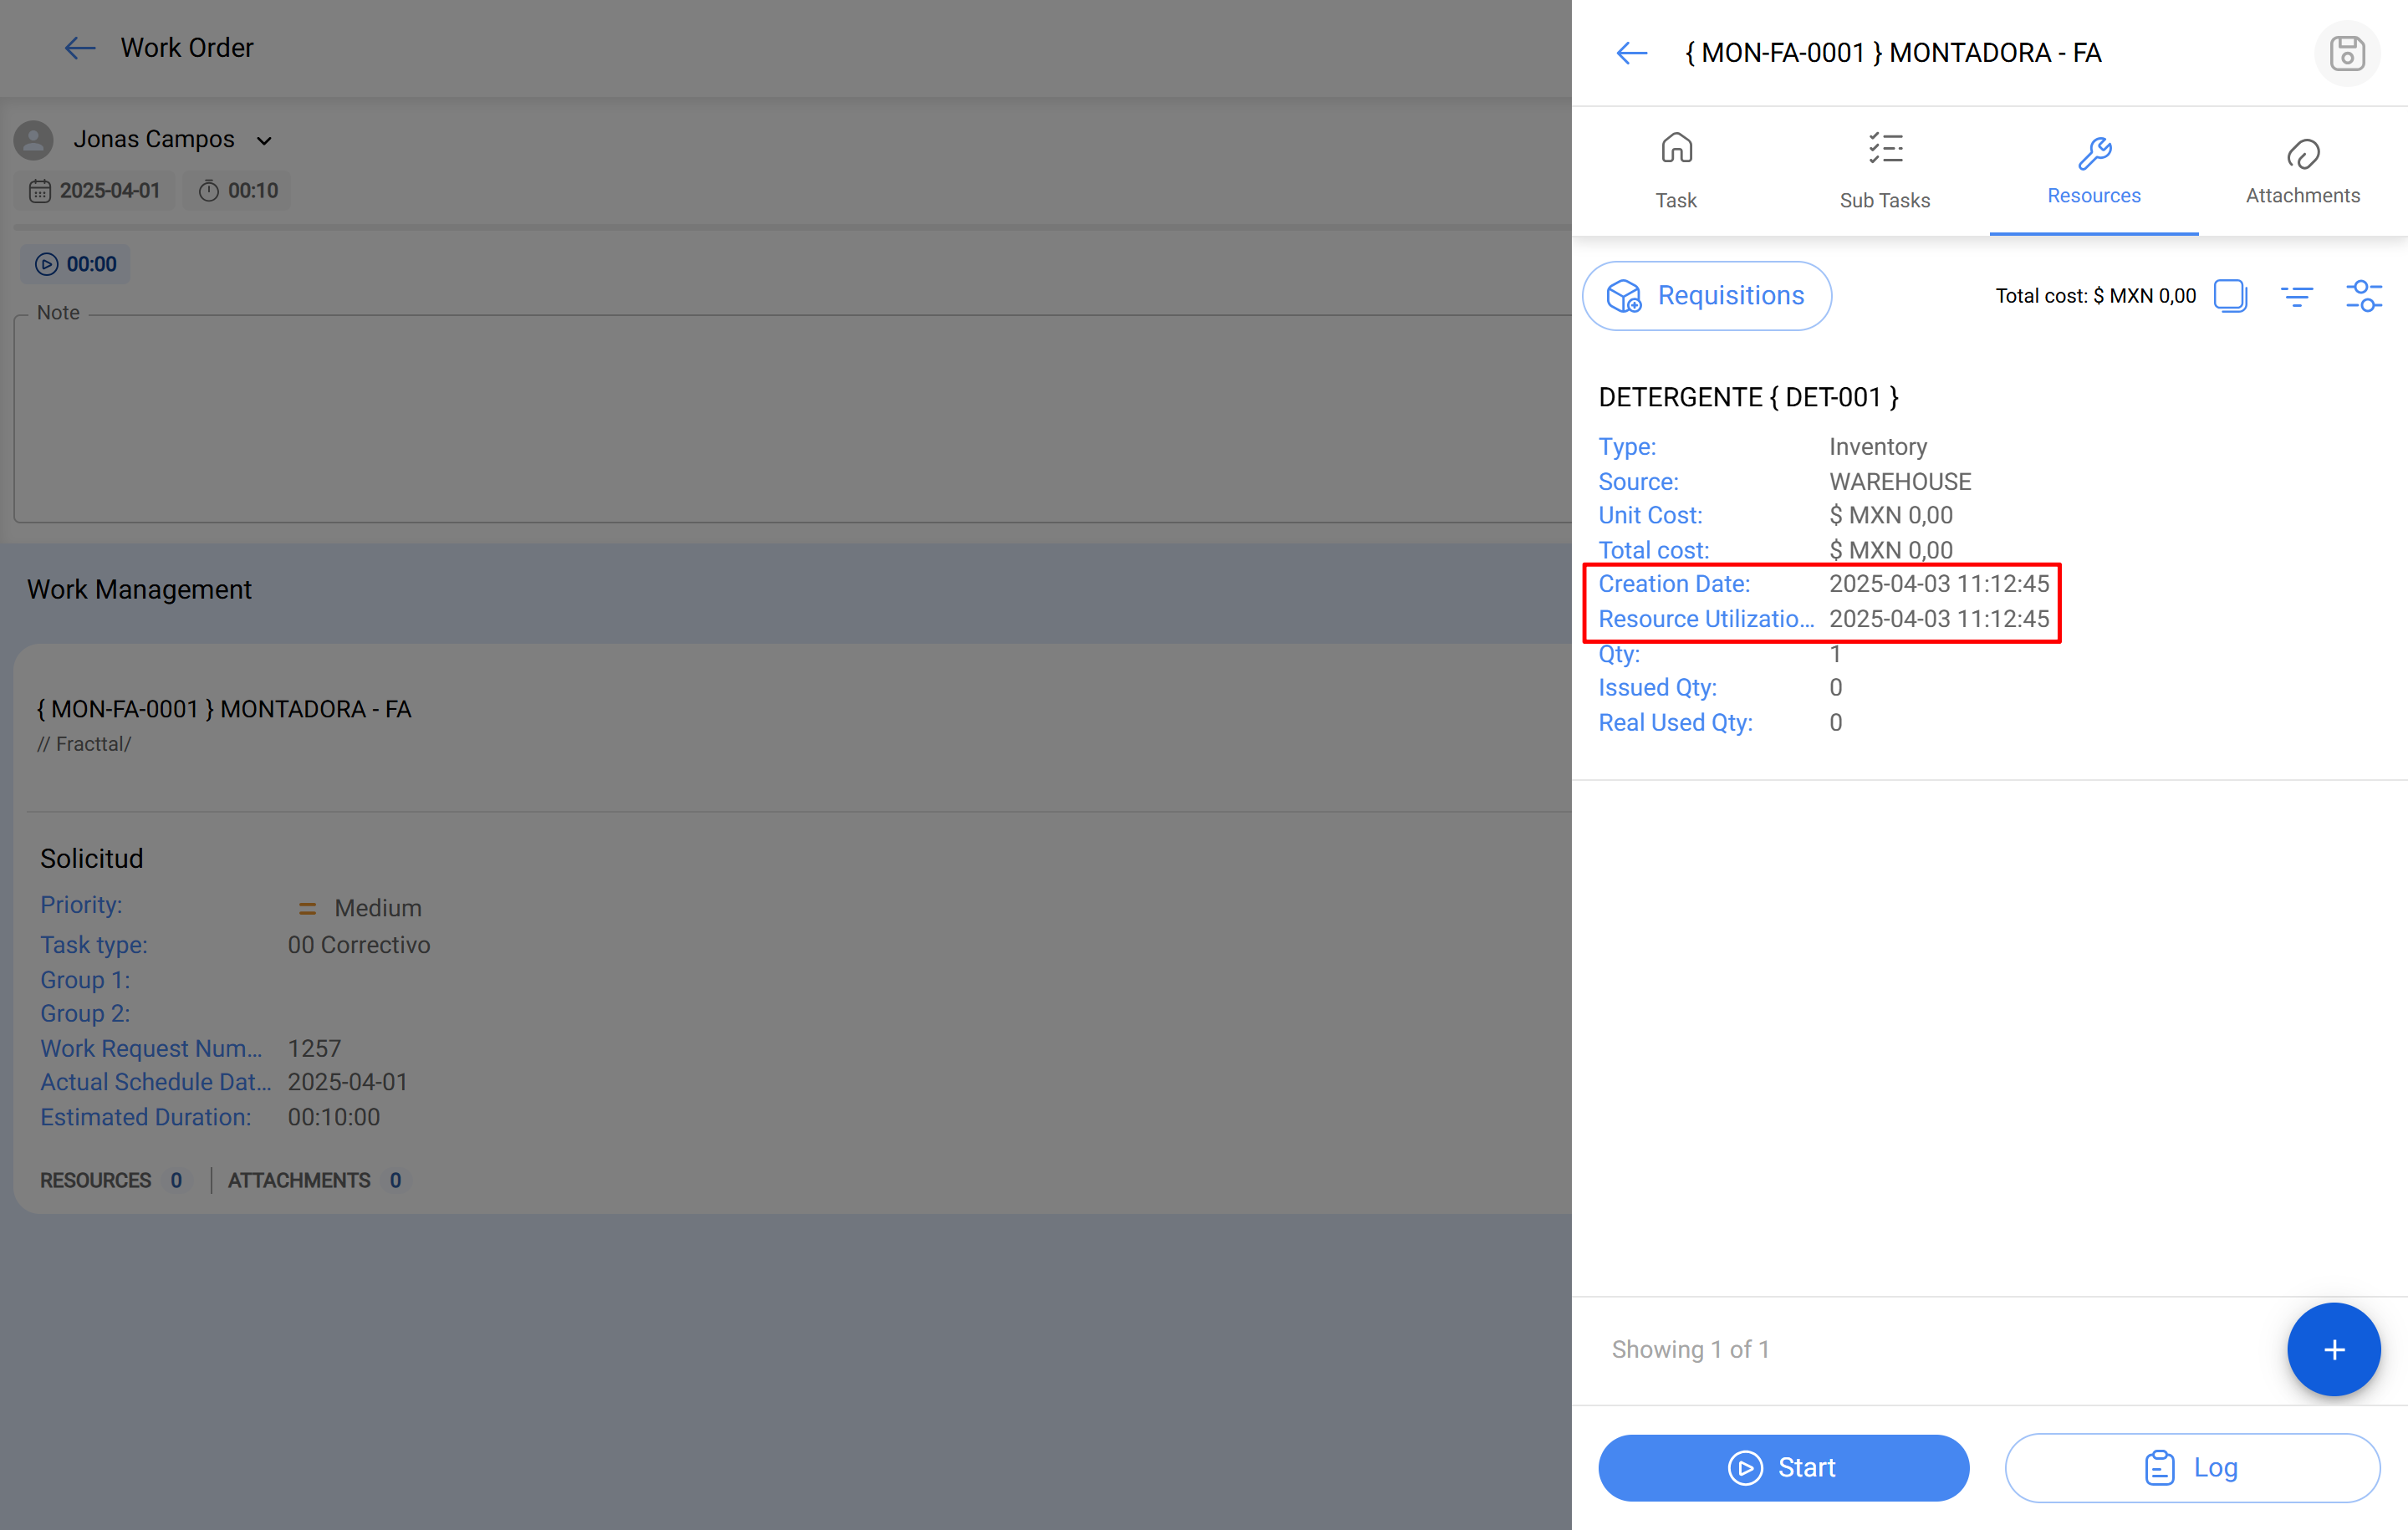Click the 00:00 play timer
Viewport: 2408px width, 1530px height.
[76, 264]
